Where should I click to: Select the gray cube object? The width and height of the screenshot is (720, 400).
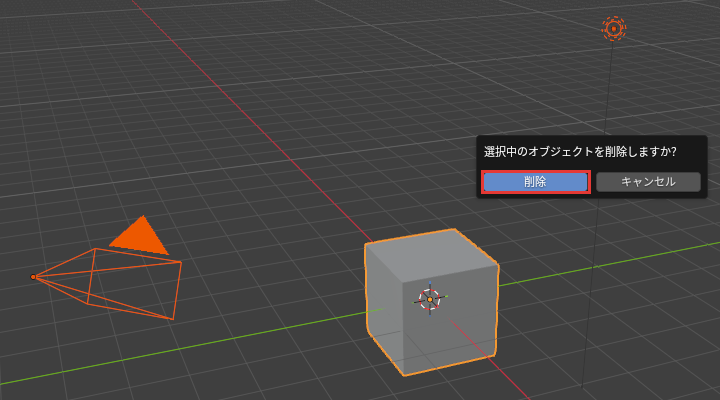(432, 302)
